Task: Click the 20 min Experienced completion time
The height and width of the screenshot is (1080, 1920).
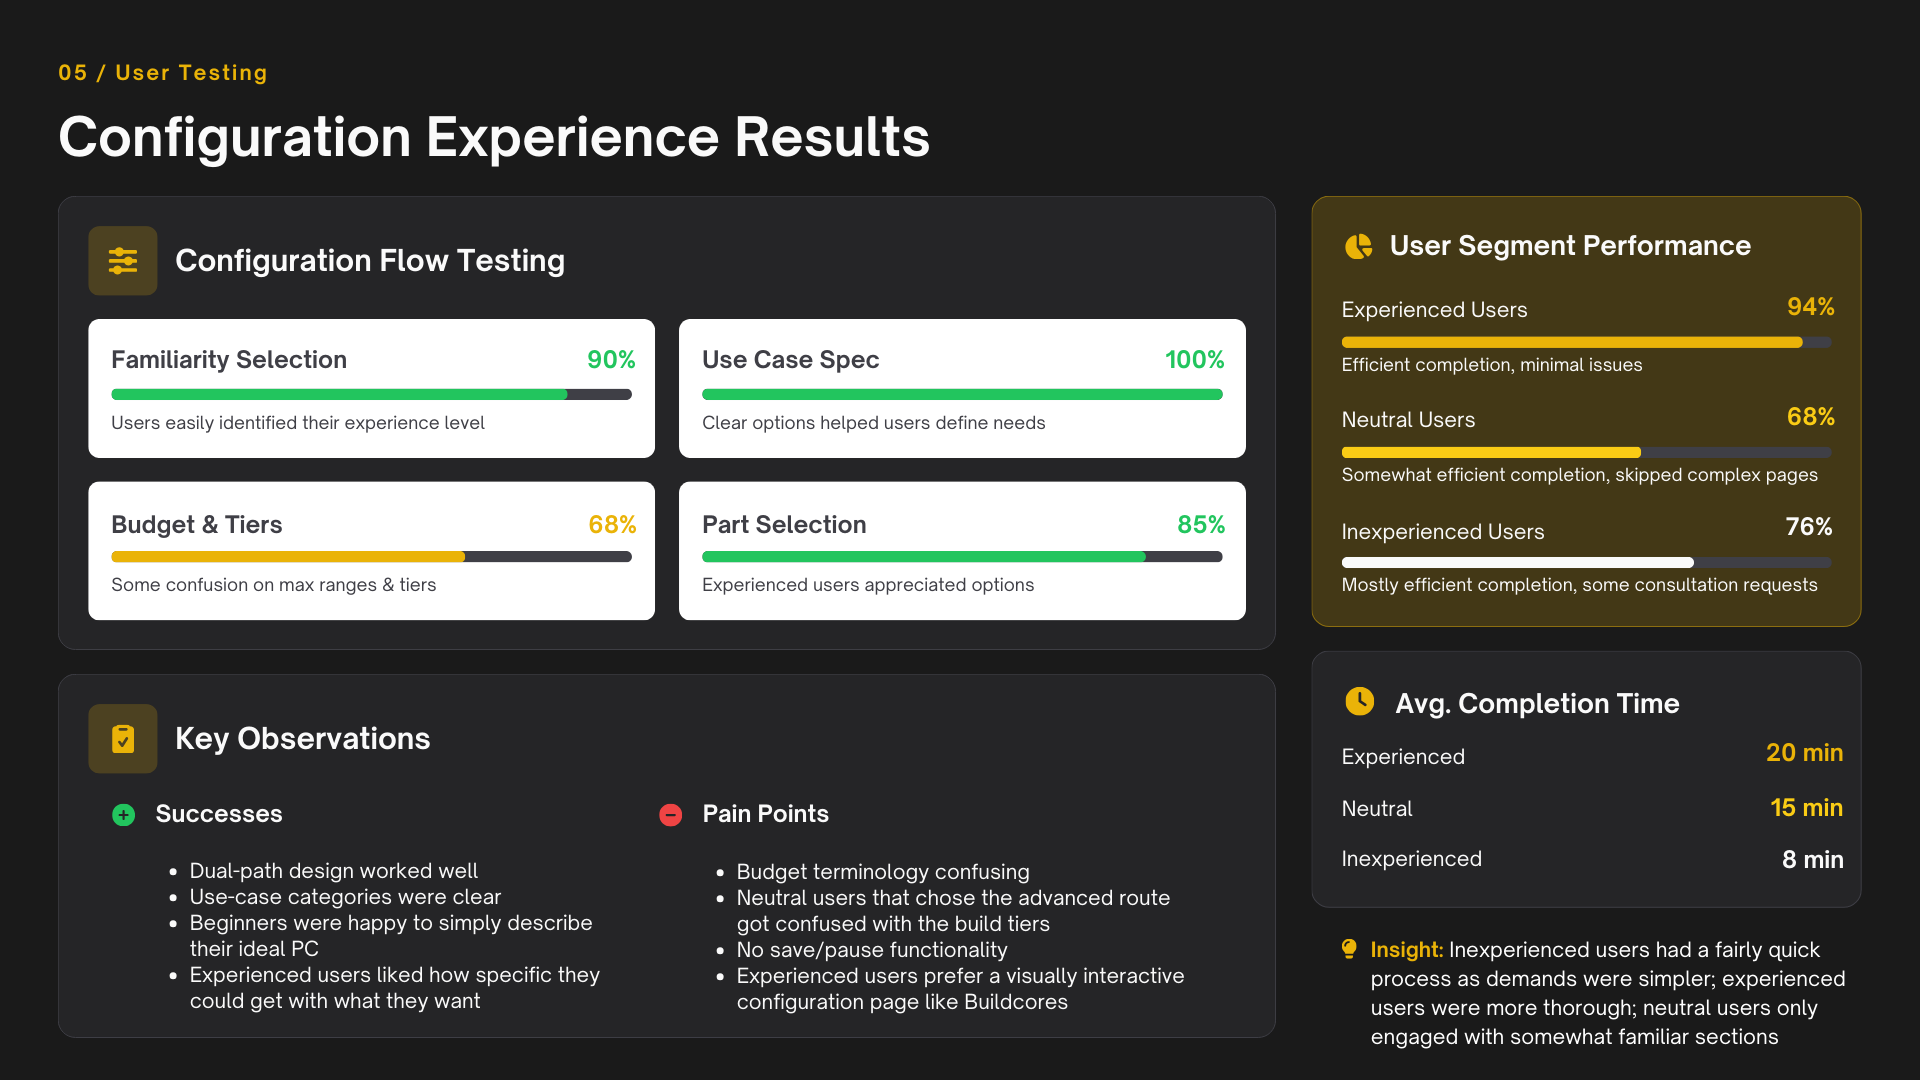Action: click(x=1804, y=753)
